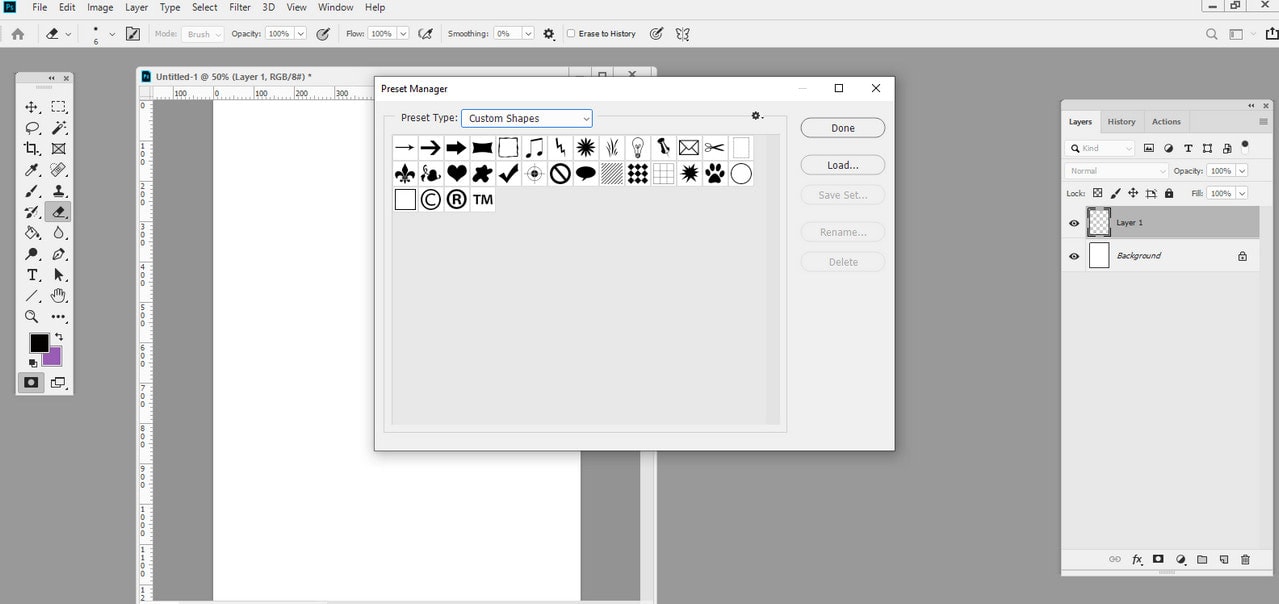Viewport: 1279px width, 604px height.
Task: Open the Normal blend mode dropdown
Action: point(1117,171)
